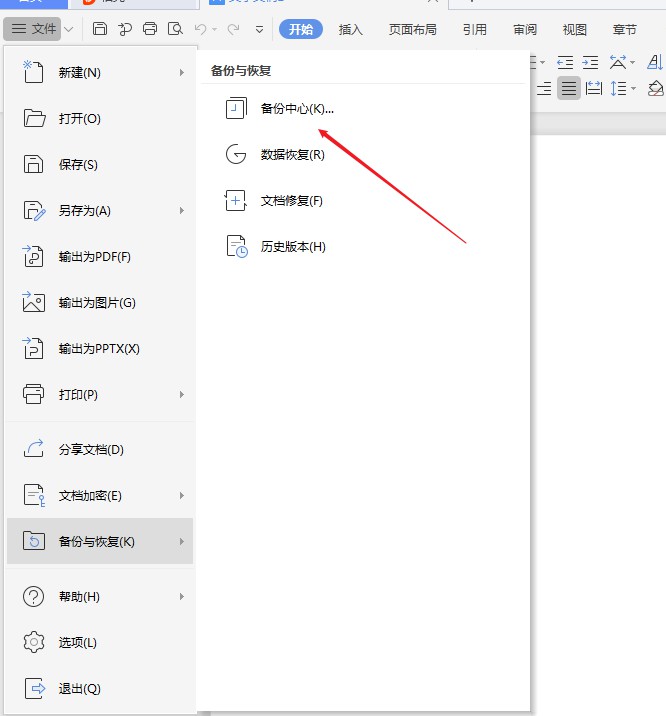Open the 视图 ribbon tab
This screenshot has height=716, width=666.
575,30
